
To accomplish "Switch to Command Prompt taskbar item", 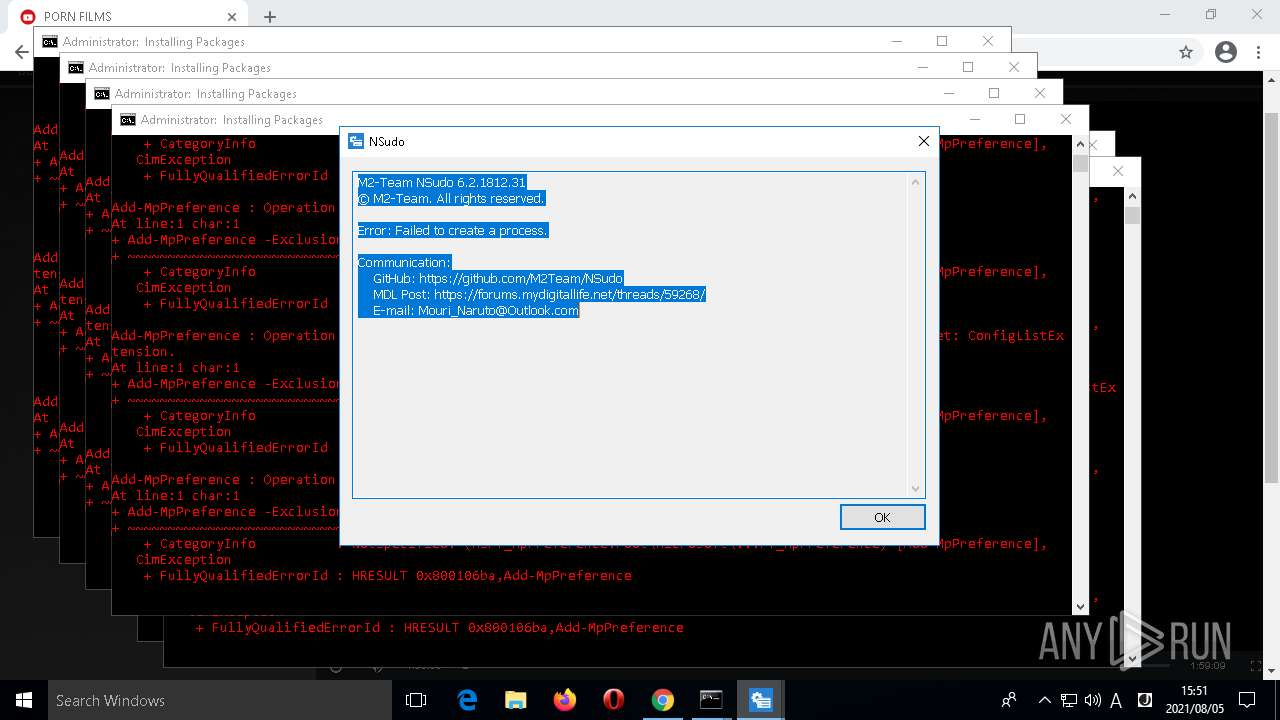I will [x=712, y=700].
